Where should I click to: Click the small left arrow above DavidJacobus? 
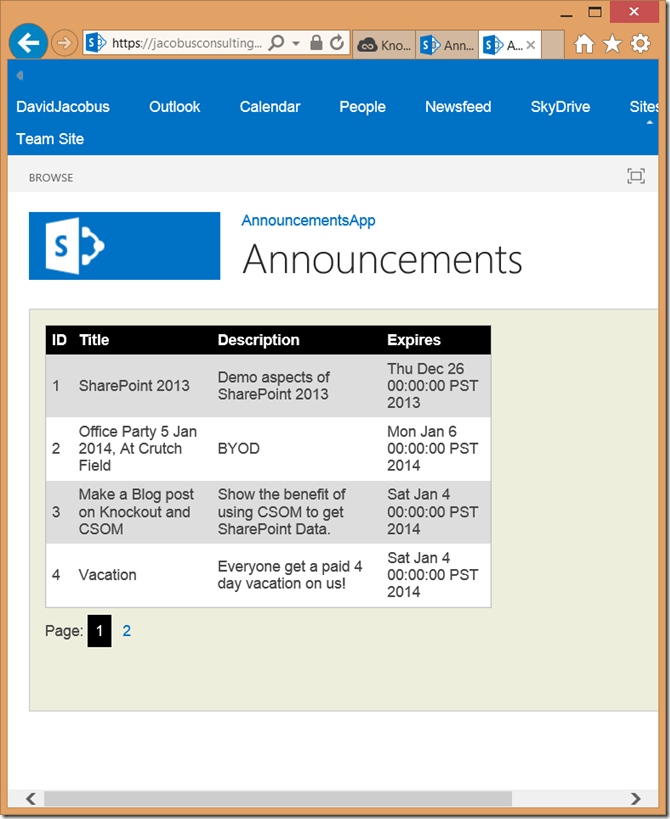(20, 76)
